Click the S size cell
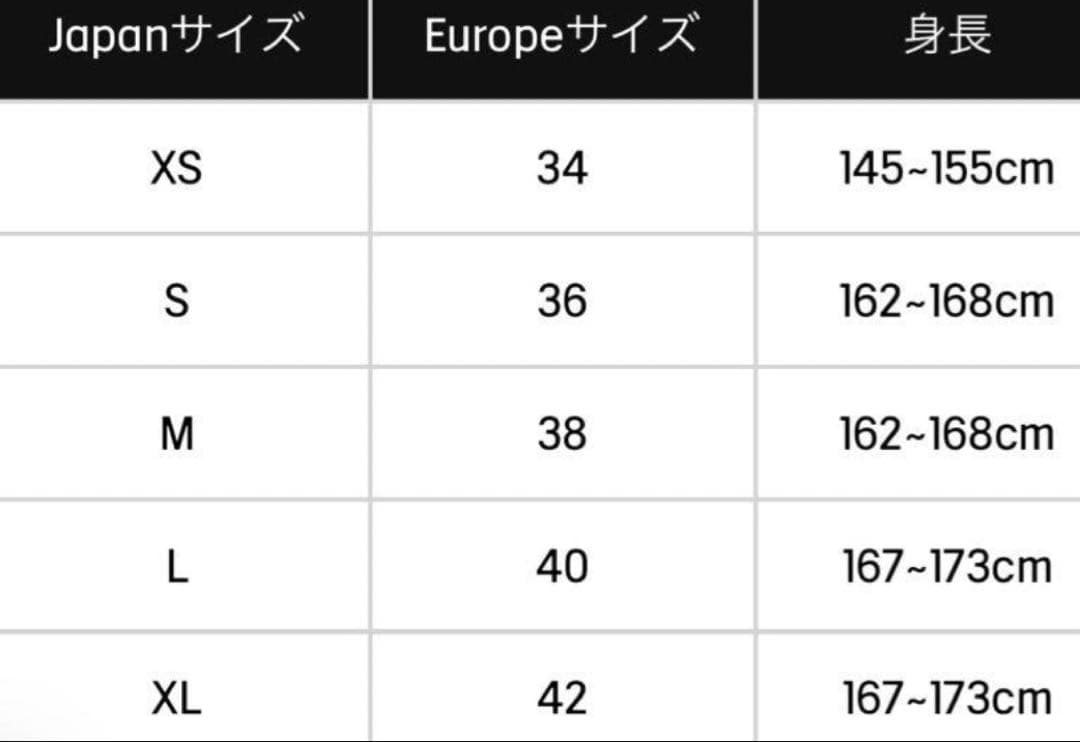This screenshot has height=742, width=1080. tap(176, 301)
